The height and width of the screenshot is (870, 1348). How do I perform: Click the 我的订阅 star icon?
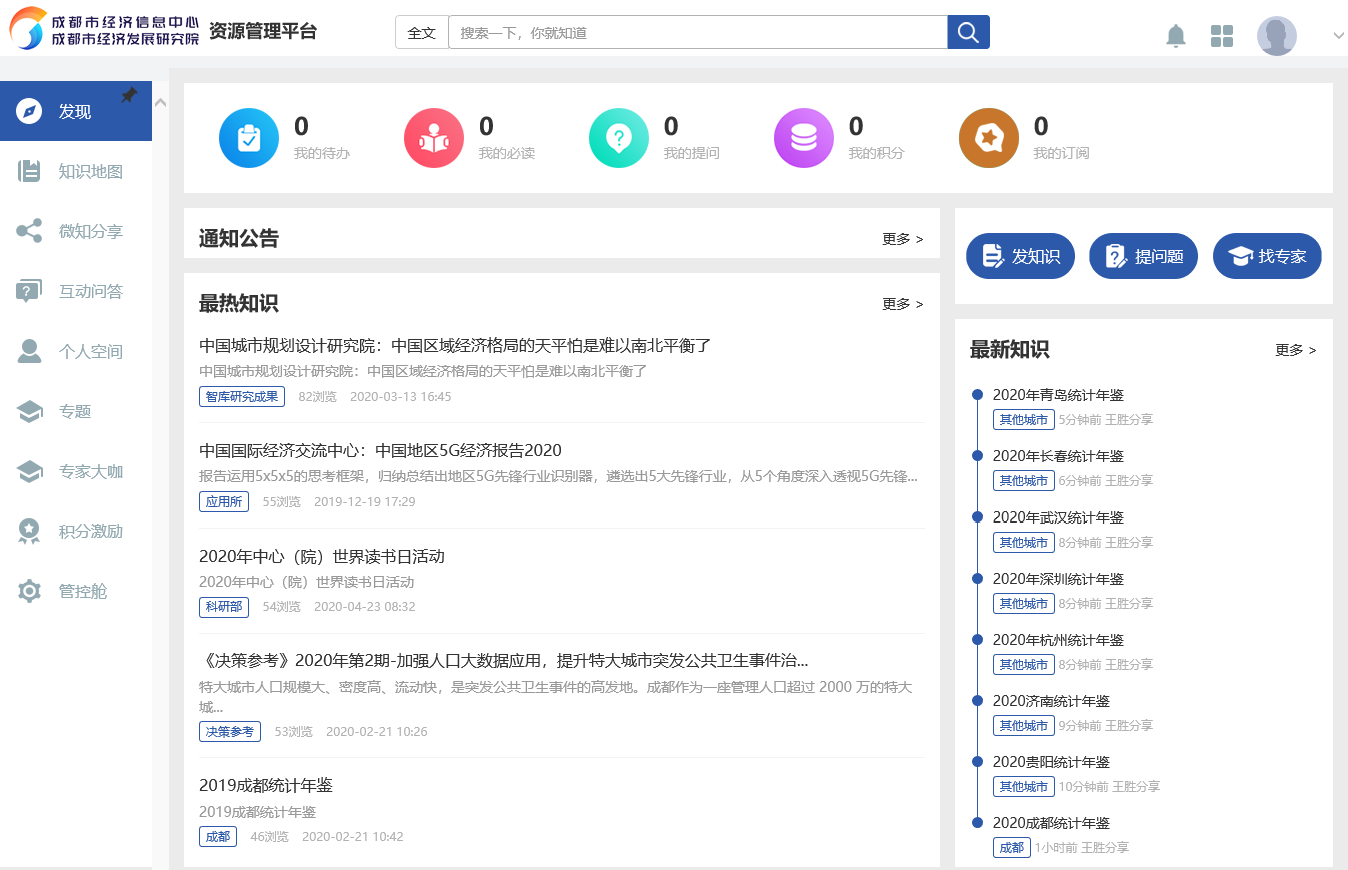(989, 138)
